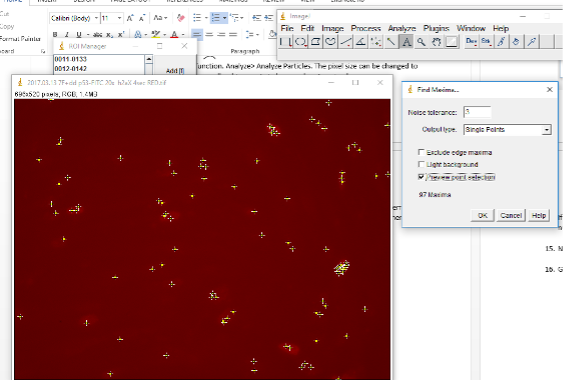The image size is (564, 380).
Task: Select the Rectangle selection tool in ImageJ
Action: [286, 42]
